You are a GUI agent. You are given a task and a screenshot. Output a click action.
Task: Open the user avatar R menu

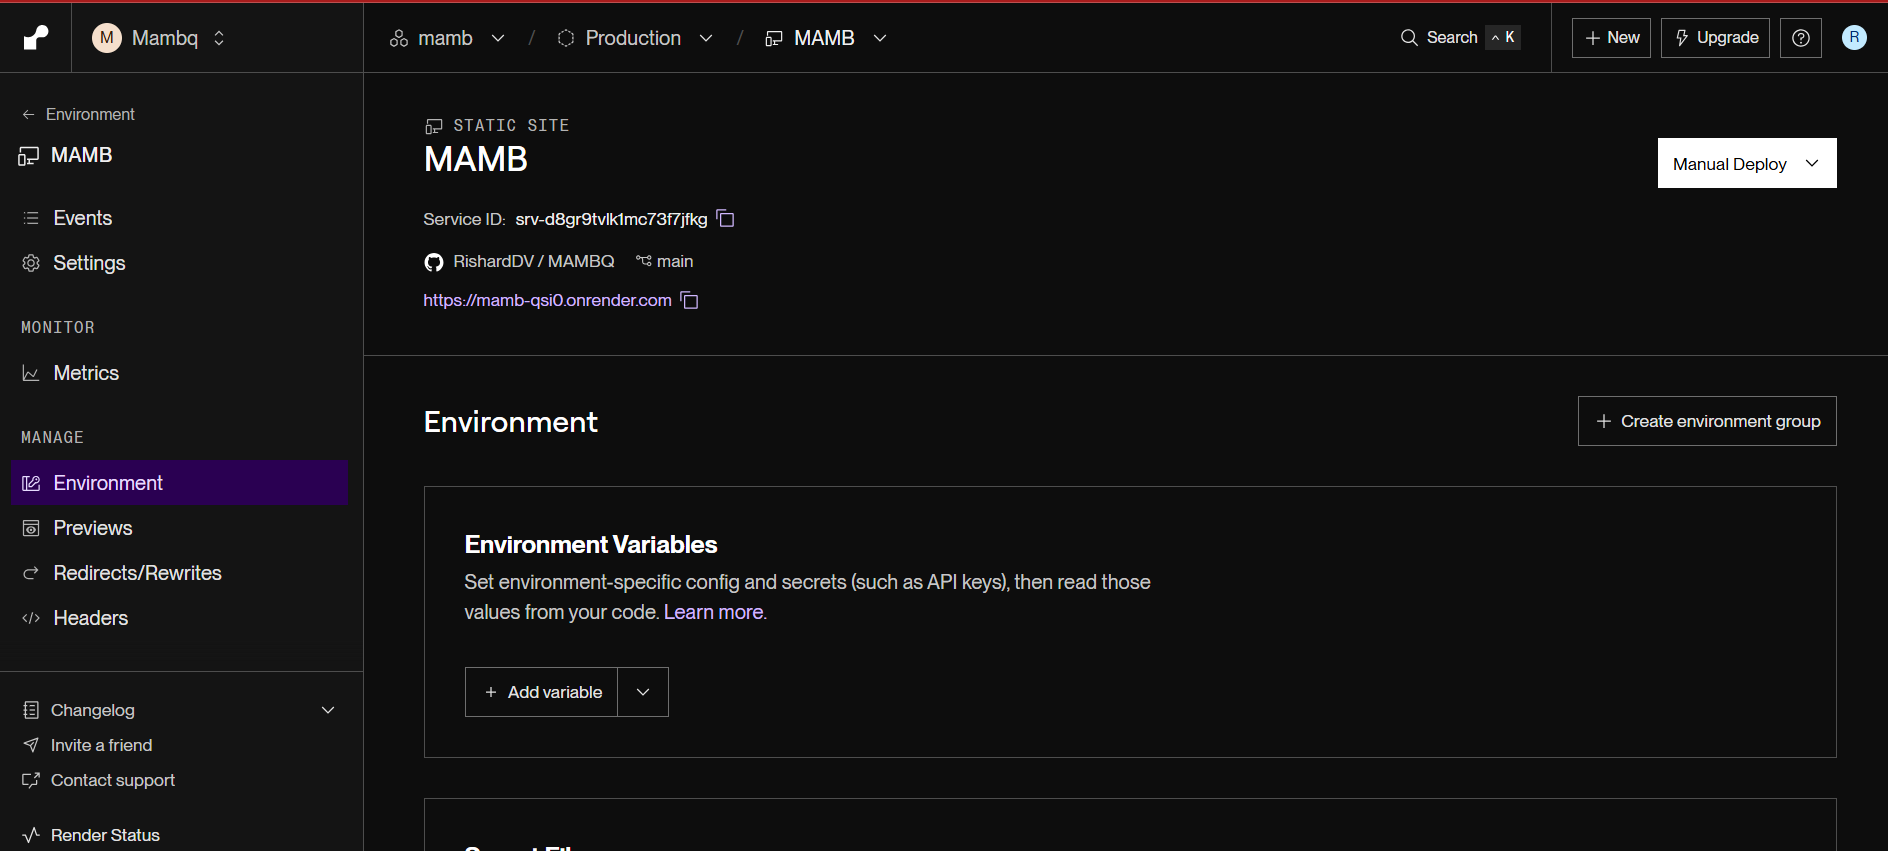coord(1854,38)
